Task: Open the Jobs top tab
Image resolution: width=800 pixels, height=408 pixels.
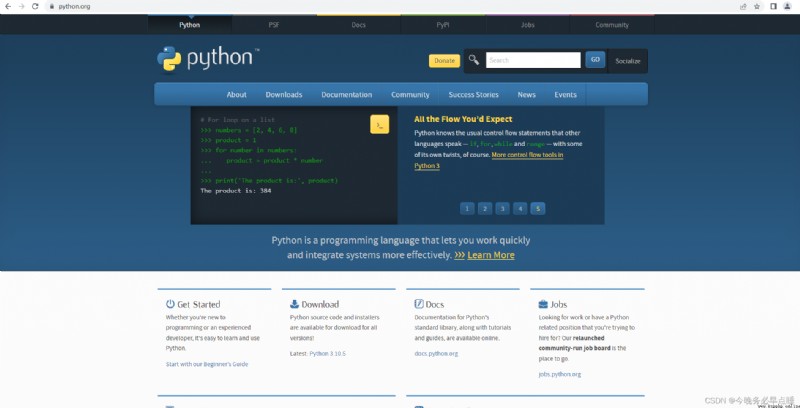Action: point(528,25)
